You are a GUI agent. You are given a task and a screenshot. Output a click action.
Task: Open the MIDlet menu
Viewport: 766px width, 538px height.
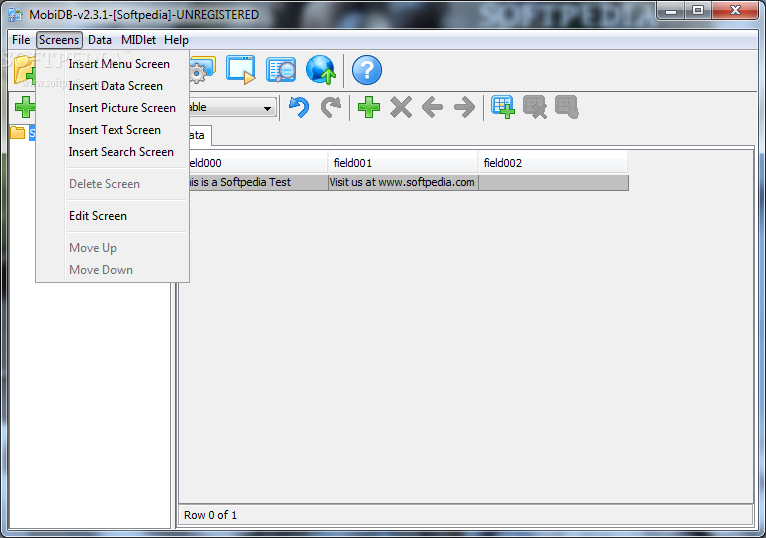[x=138, y=40]
